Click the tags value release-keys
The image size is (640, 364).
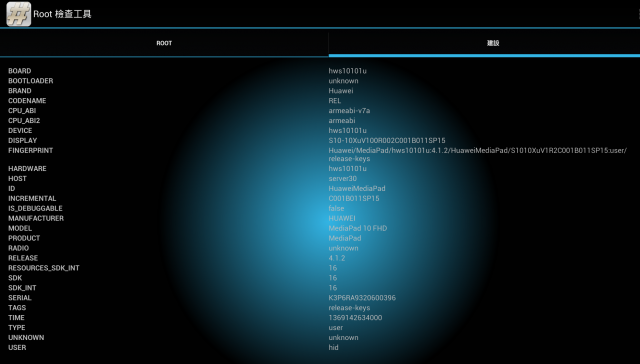point(349,308)
